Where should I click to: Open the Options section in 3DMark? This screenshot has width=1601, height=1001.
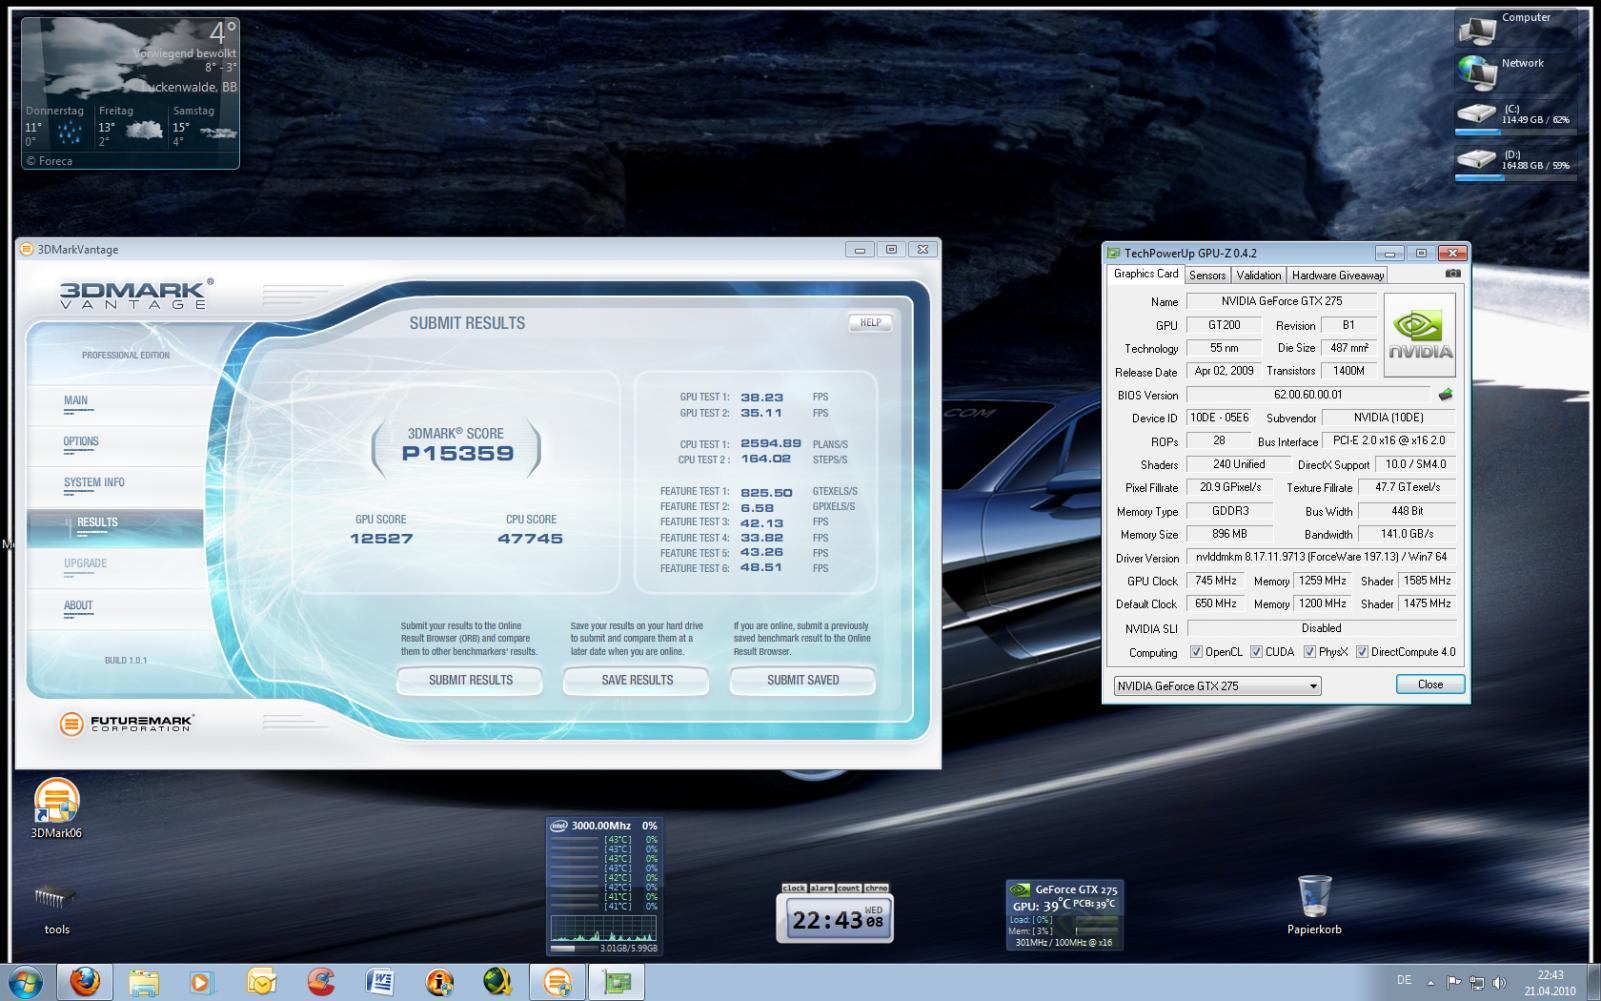[81, 441]
